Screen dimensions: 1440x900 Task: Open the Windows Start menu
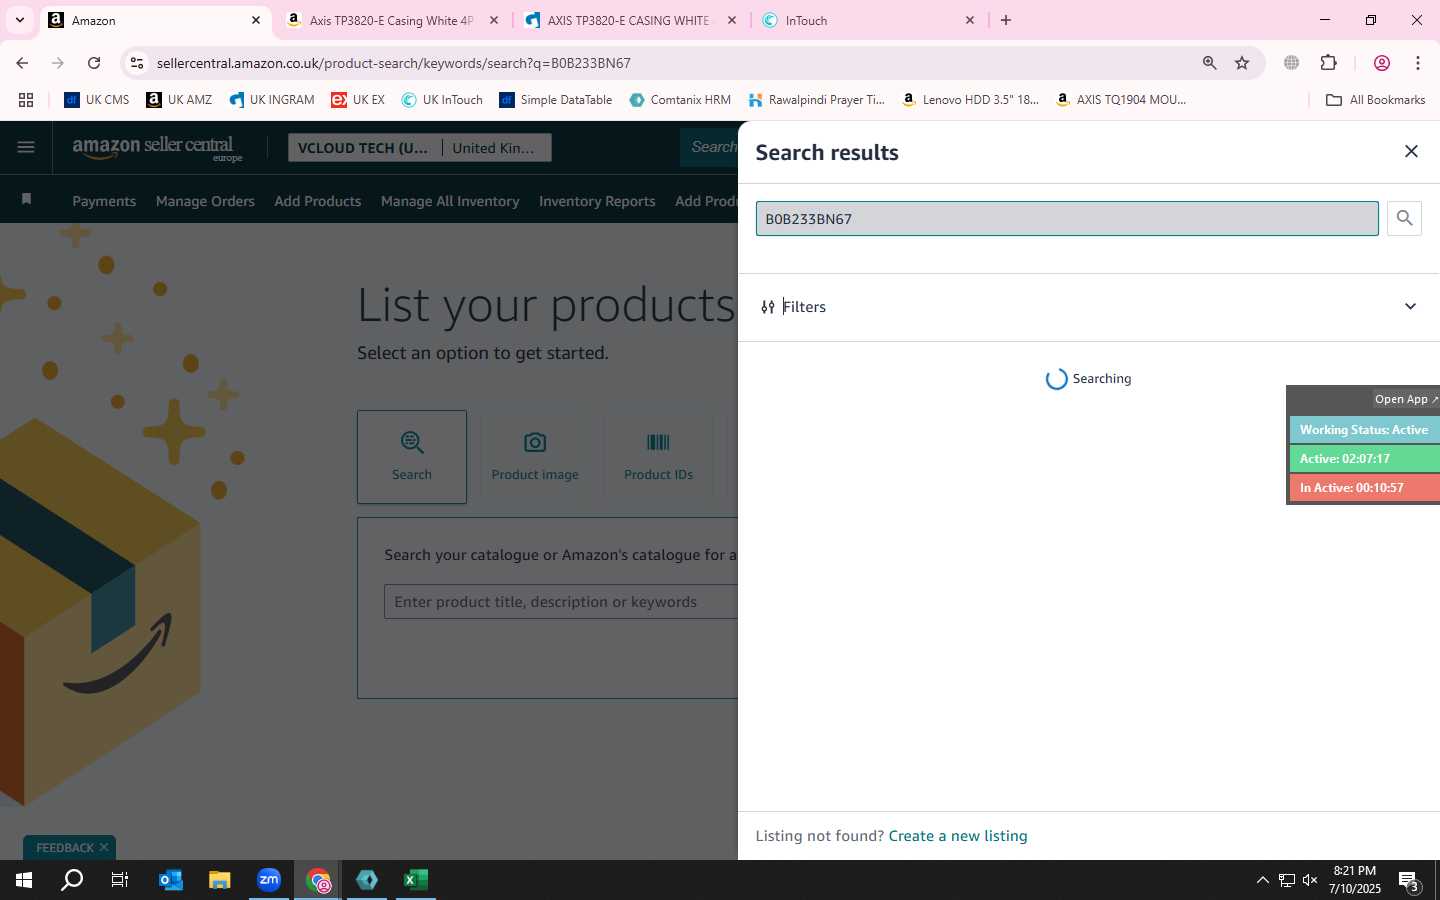click(24, 880)
